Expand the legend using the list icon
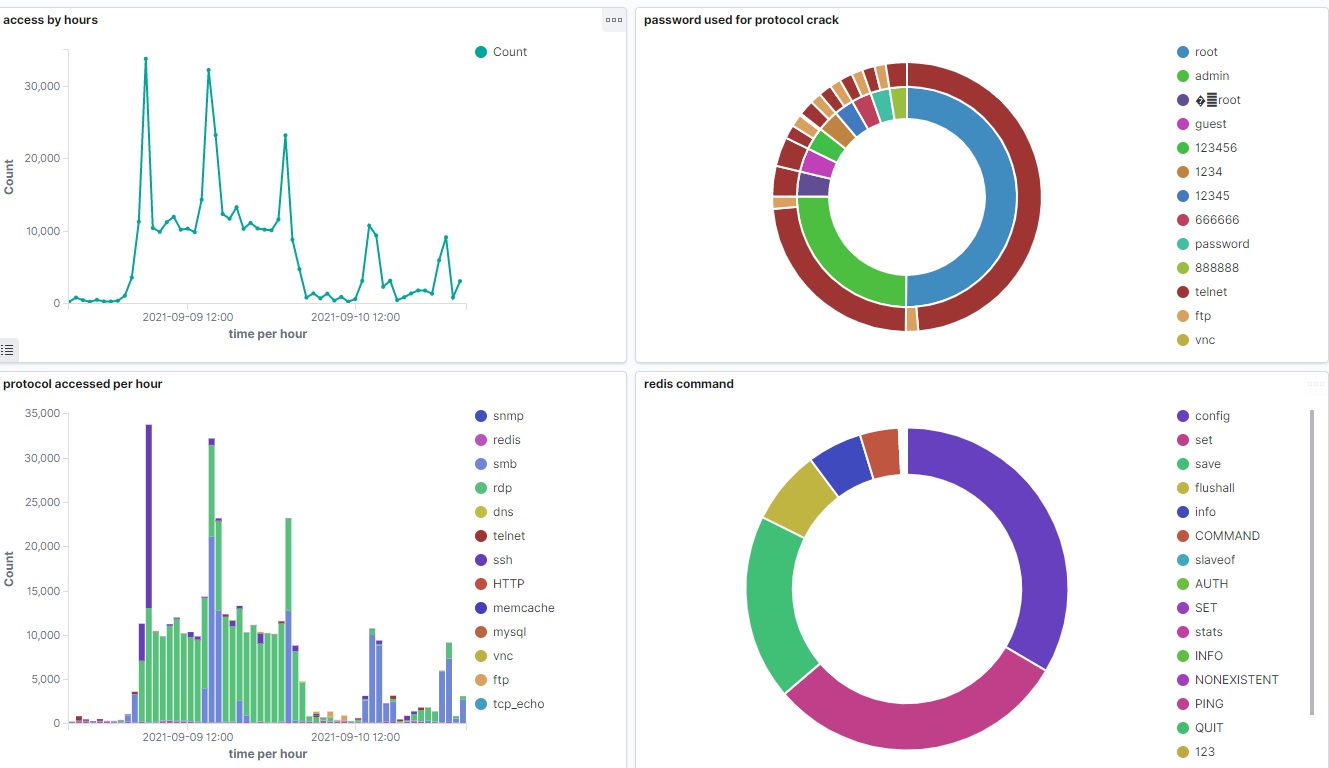 pyautogui.click(x=8, y=349)
